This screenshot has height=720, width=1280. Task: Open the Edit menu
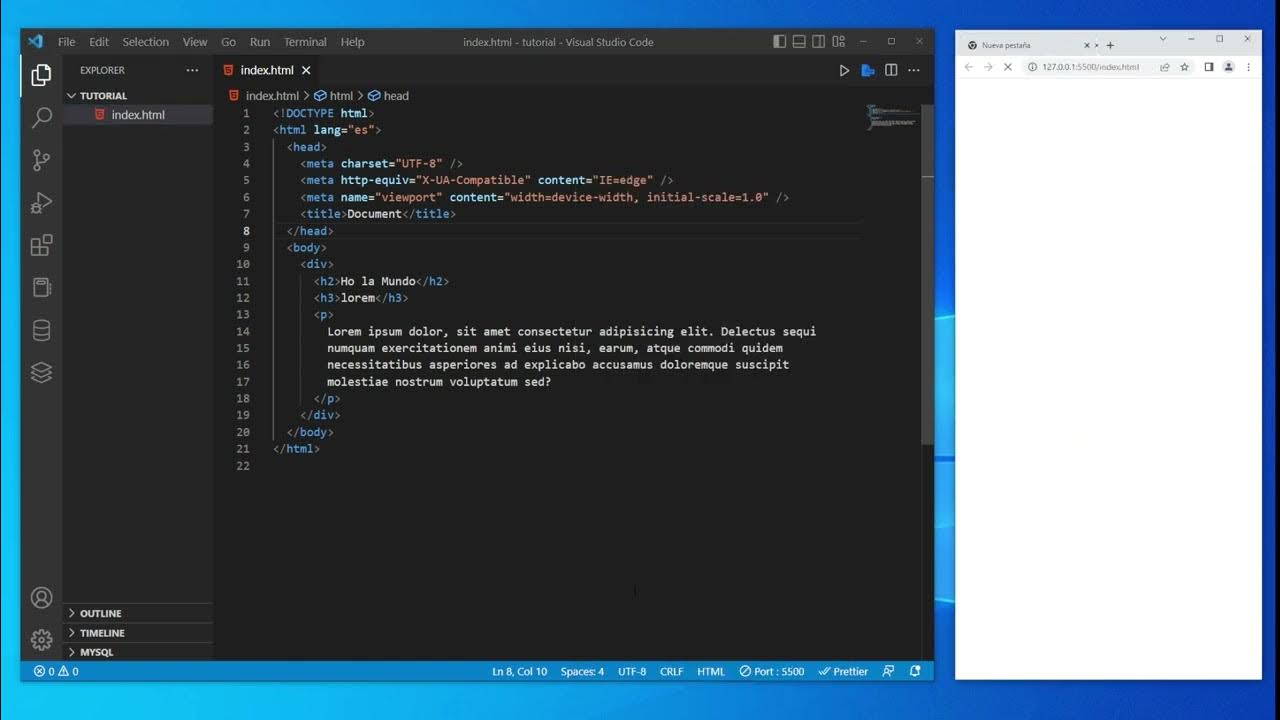[99, 42]
